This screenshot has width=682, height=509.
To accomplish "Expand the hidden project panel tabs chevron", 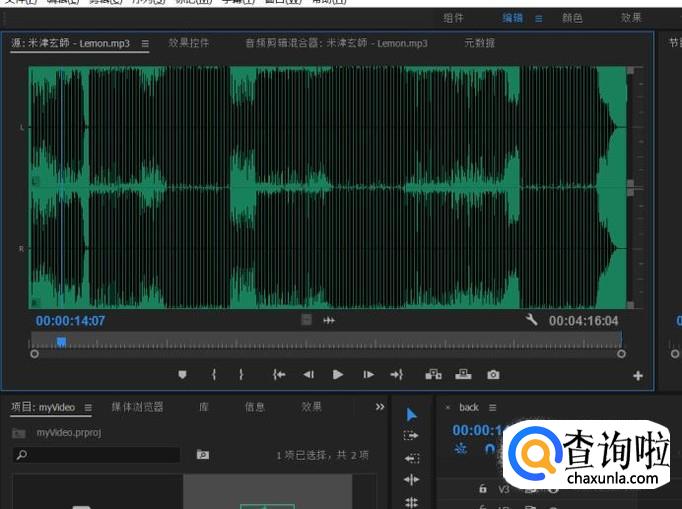I will tap(380, 407).
